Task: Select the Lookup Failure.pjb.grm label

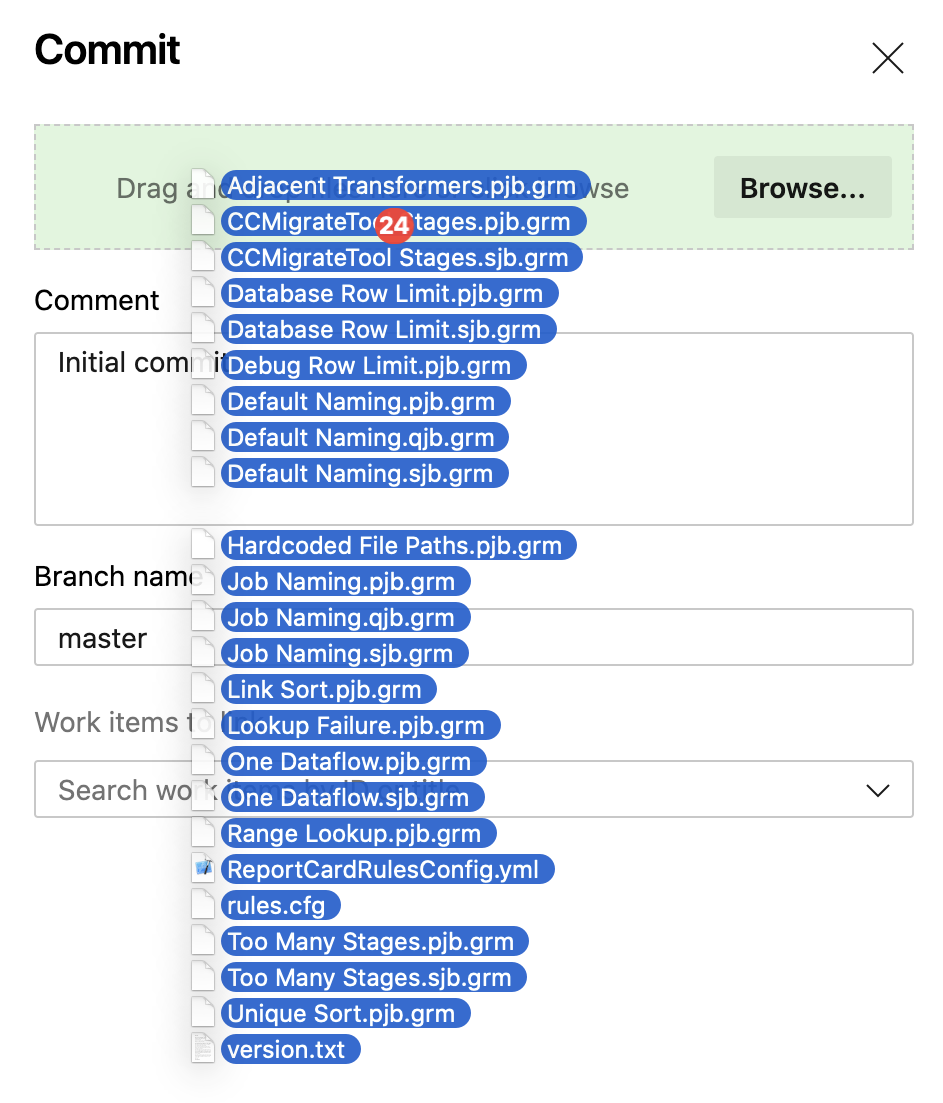Action: [x=356, y=726]
